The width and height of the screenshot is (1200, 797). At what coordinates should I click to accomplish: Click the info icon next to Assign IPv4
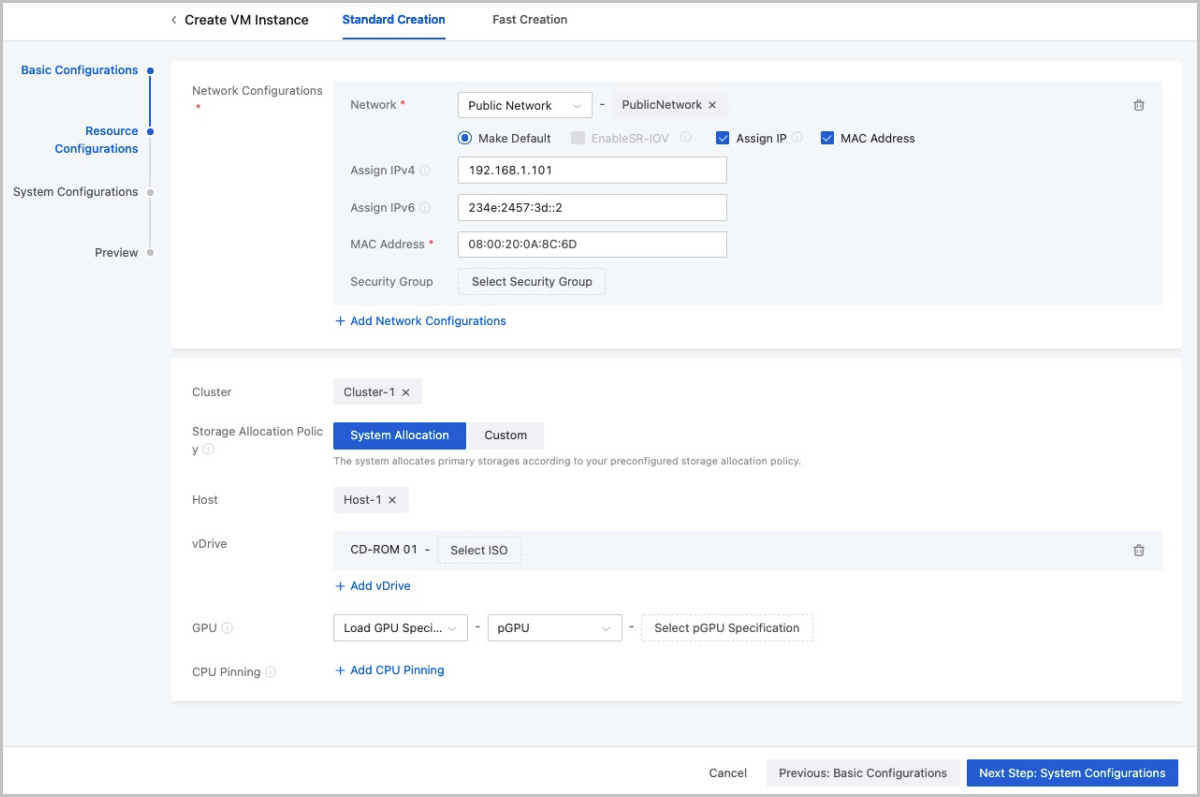tap(425, 171)
